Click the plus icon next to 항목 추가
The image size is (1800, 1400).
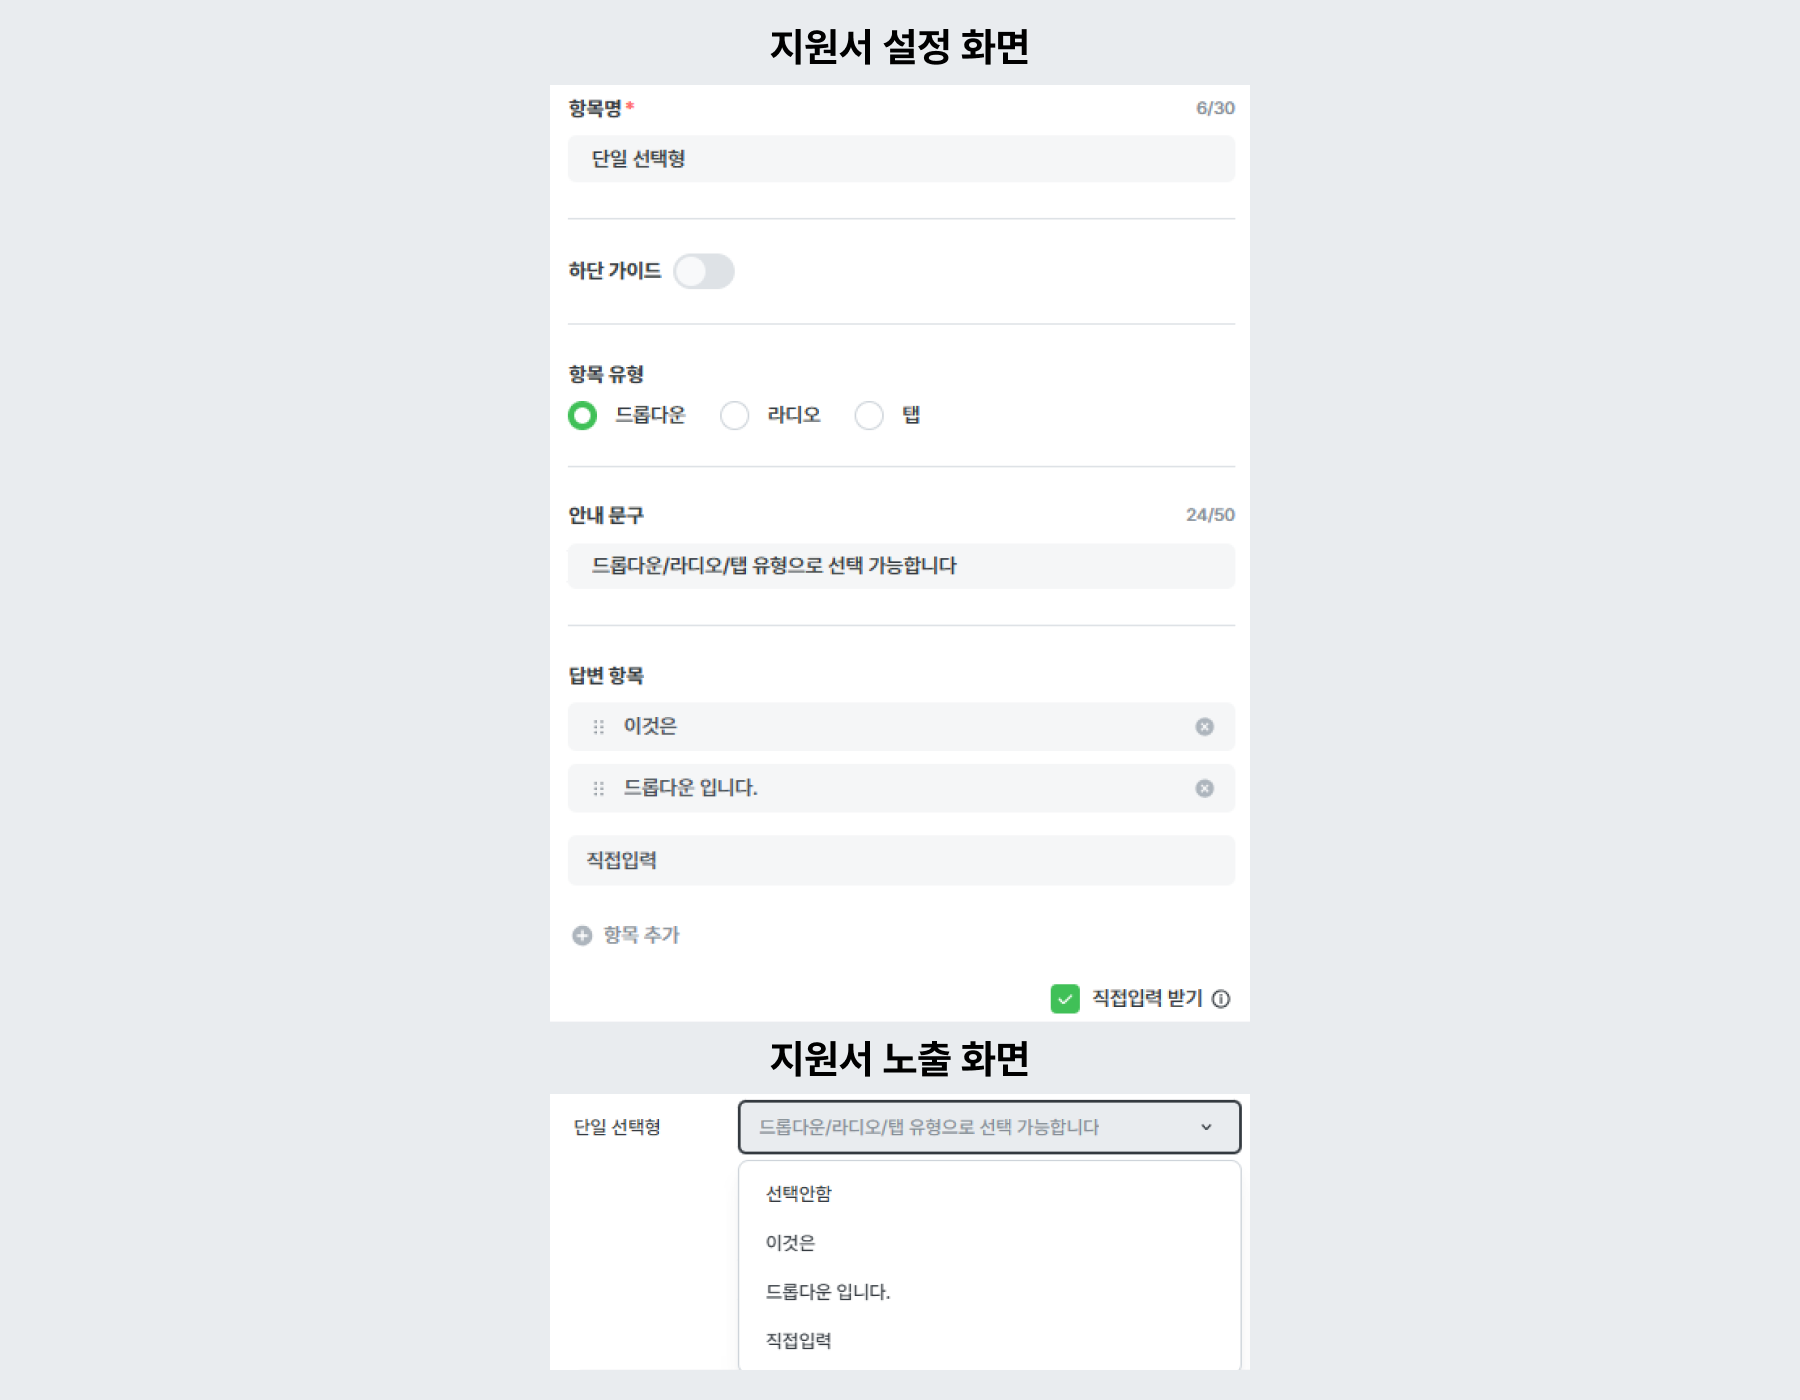click(582, 935)
